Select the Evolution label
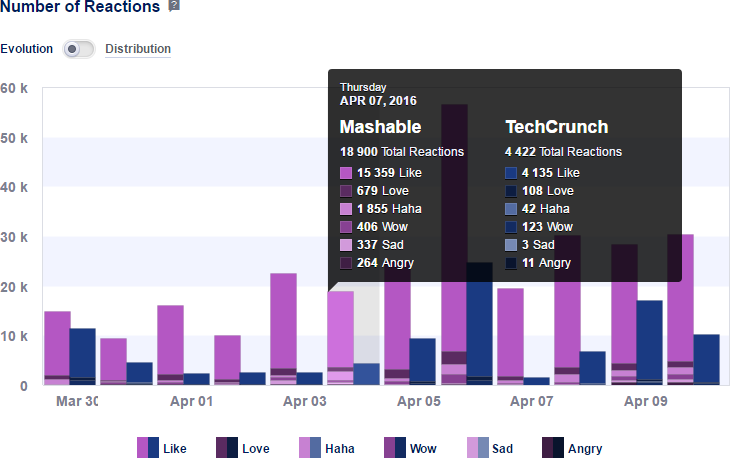The width and height of the screenshot is (730, 460). tap(27, 48)
